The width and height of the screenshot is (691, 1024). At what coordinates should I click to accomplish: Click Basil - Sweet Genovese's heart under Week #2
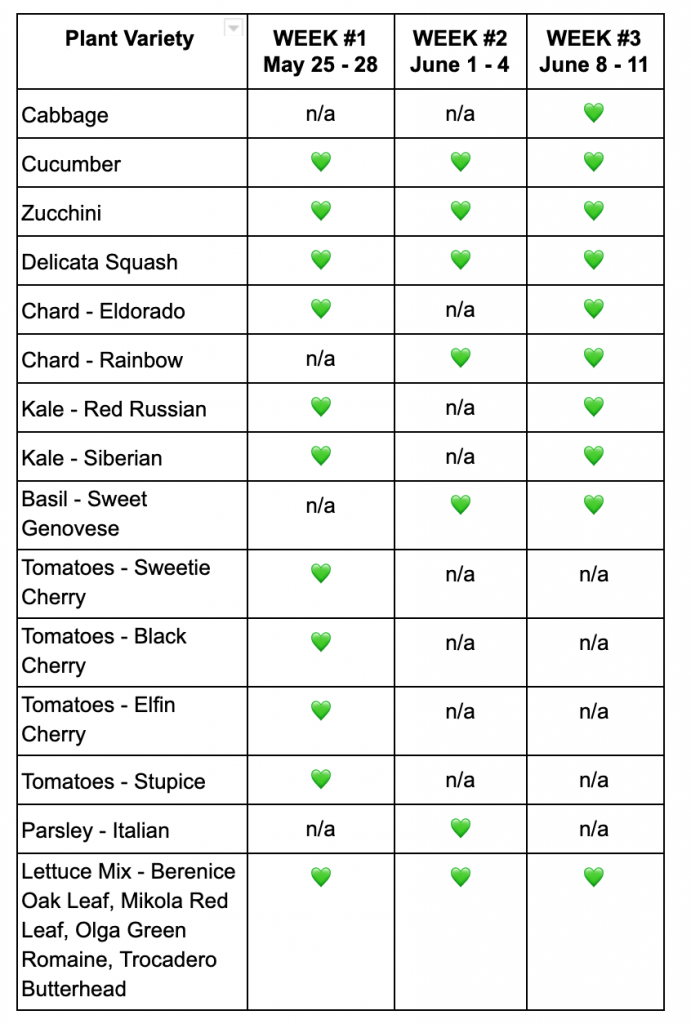point(460,506)
